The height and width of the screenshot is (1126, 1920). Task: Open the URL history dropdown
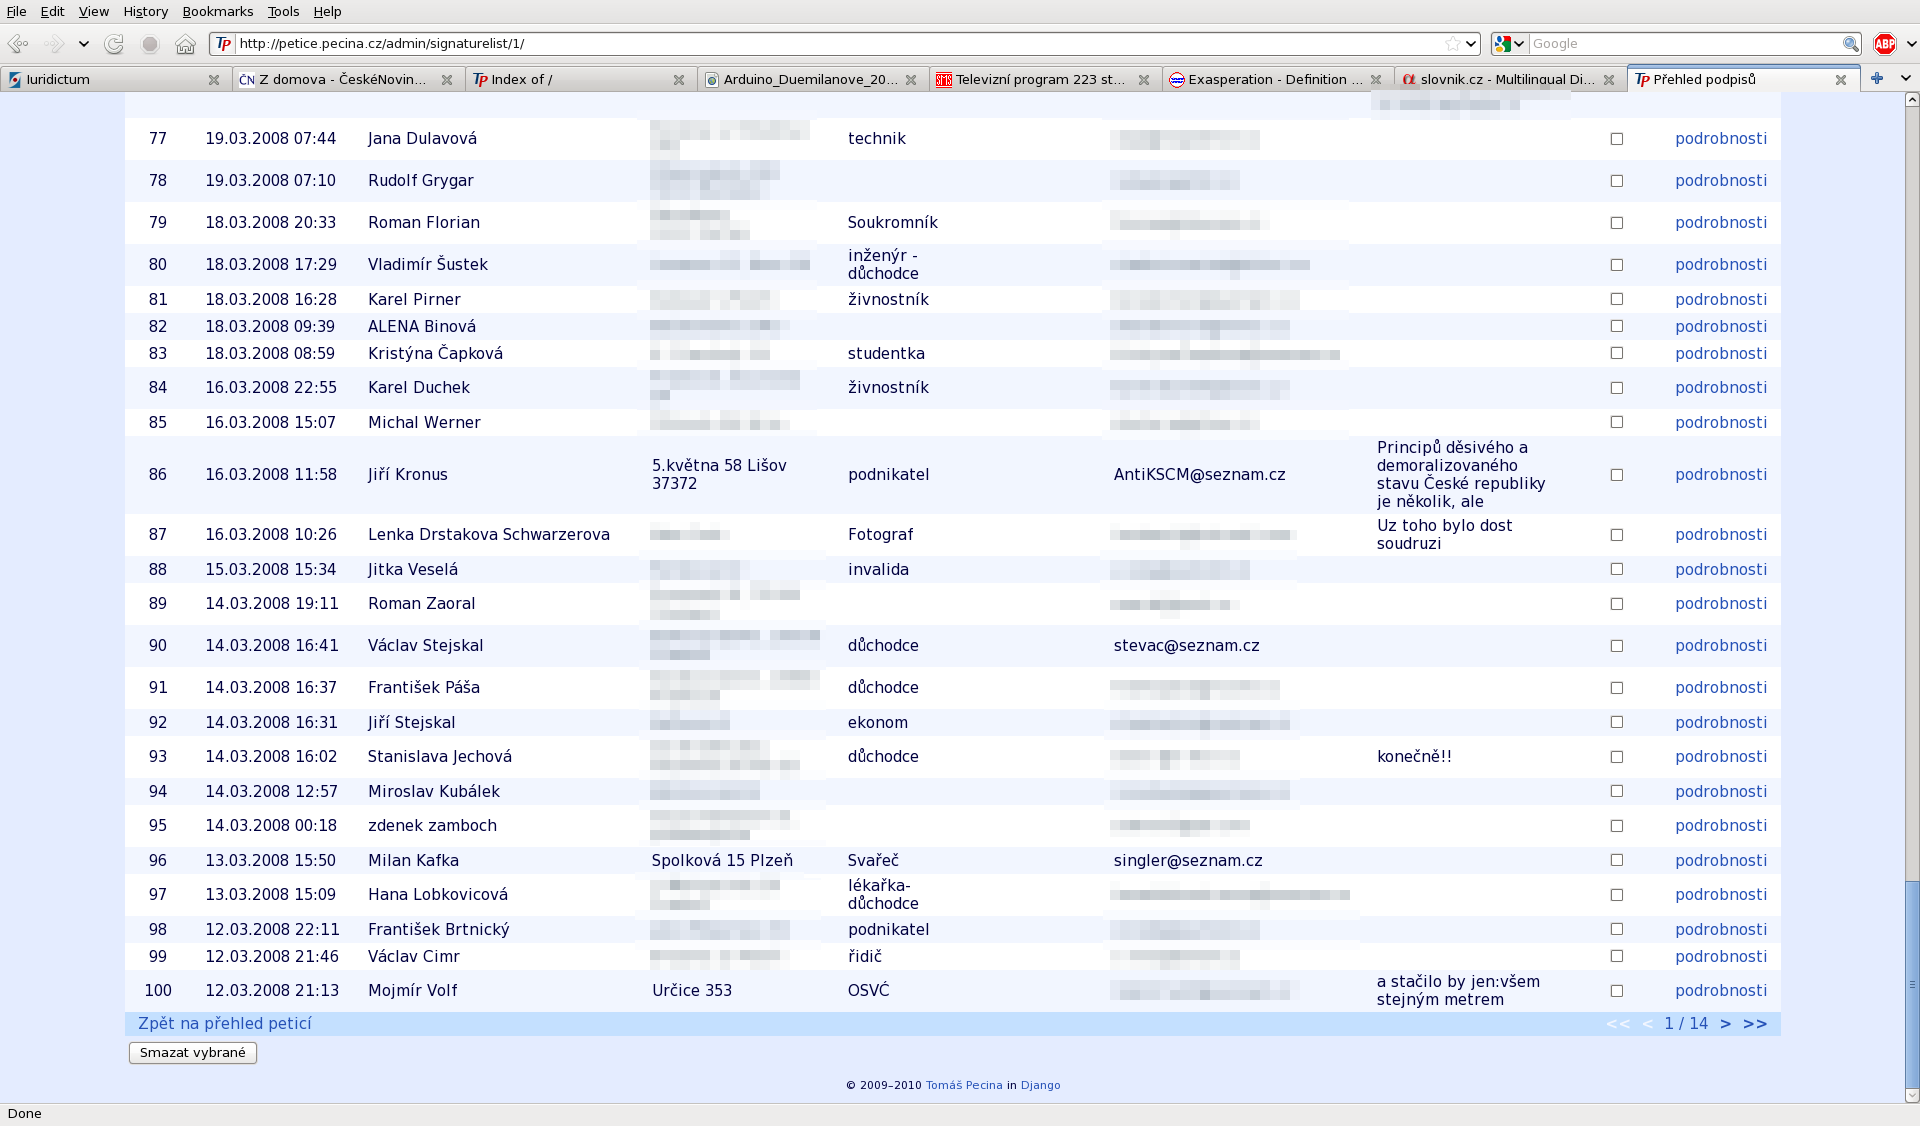1471,44
